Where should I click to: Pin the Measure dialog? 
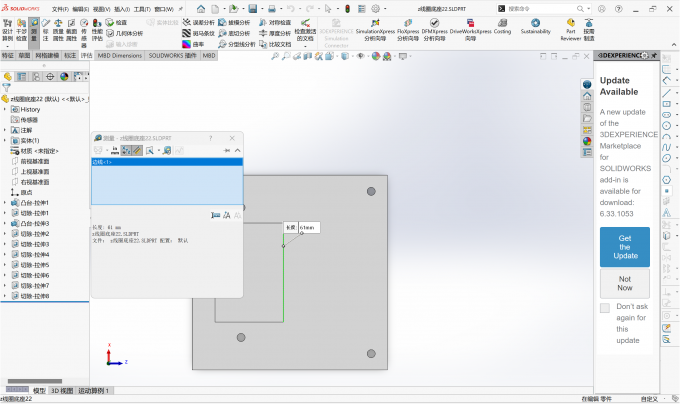[227, 150]
